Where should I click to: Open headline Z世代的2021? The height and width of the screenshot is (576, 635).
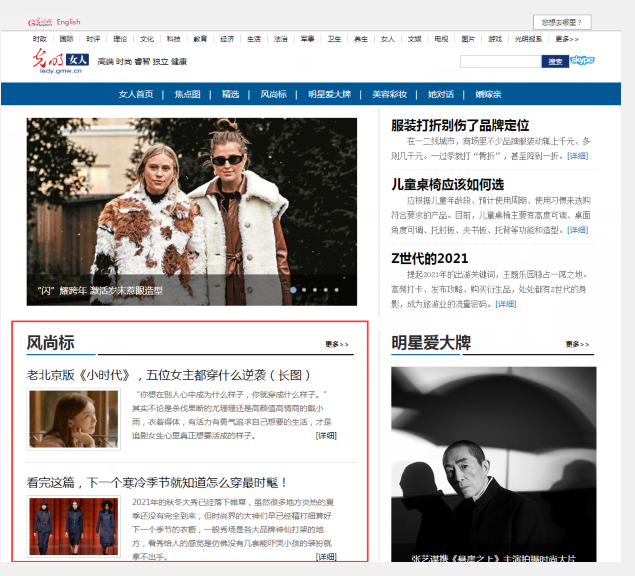(430, 258)
